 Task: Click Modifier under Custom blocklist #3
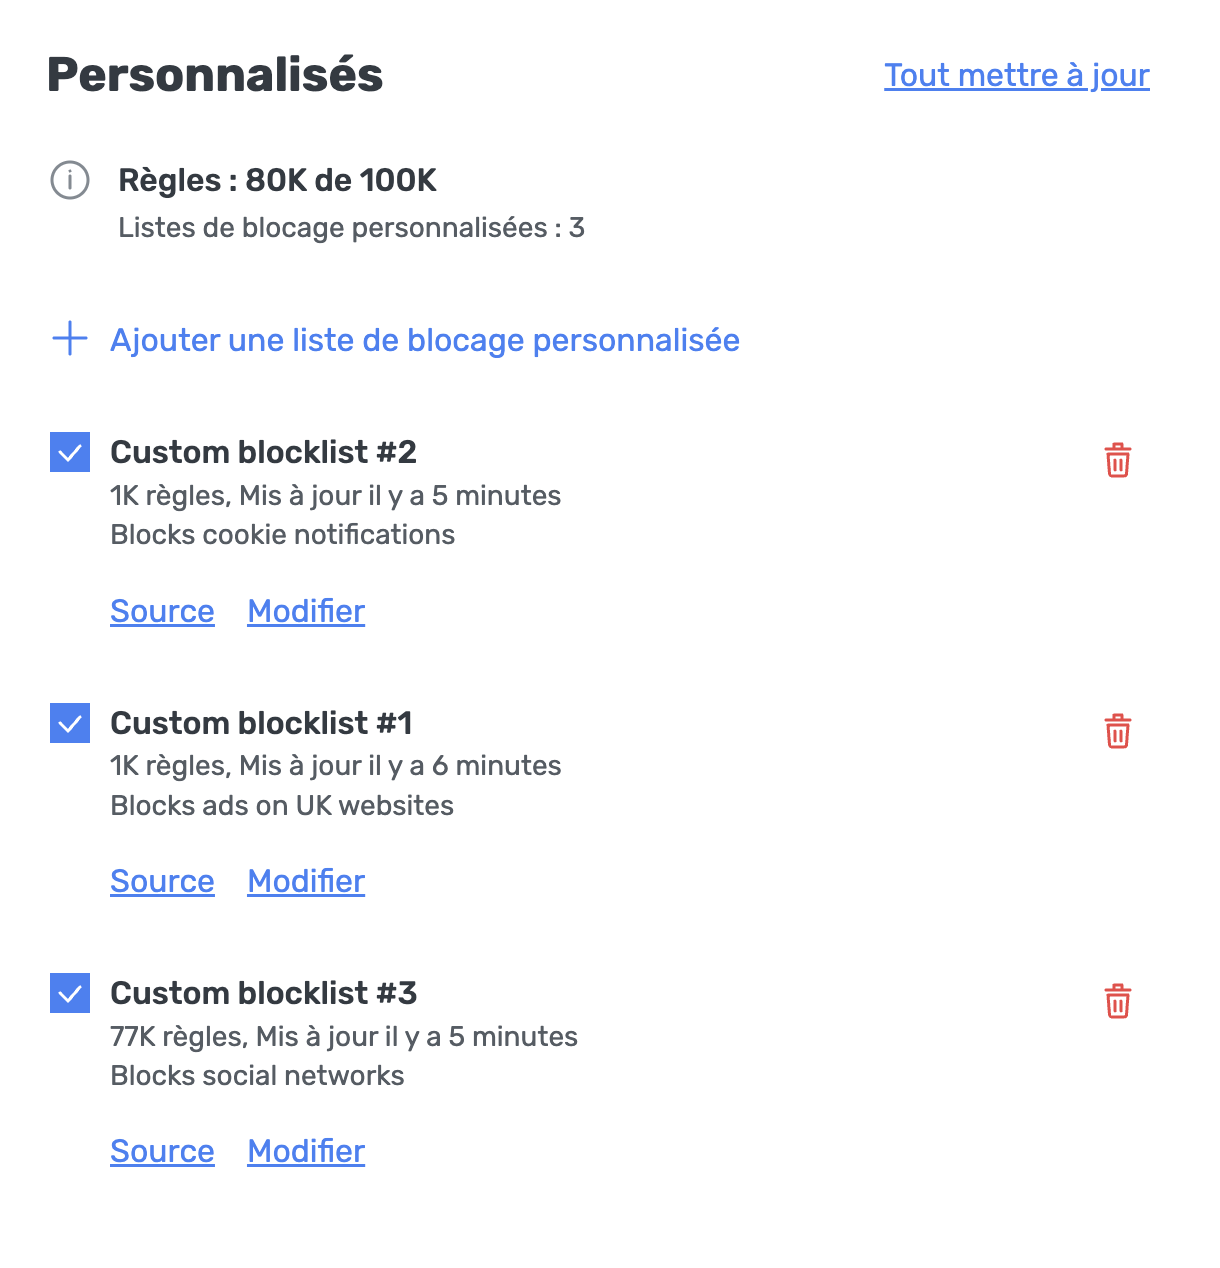(305, 1151)
